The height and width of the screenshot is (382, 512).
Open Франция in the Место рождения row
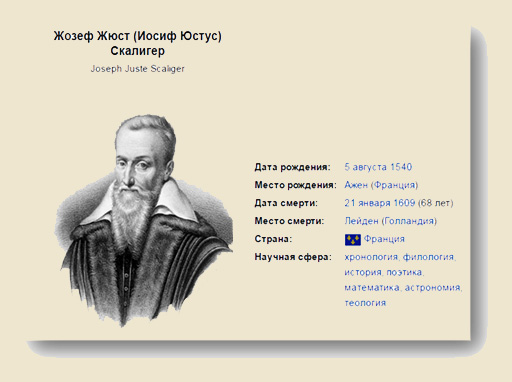pos(394,185)
